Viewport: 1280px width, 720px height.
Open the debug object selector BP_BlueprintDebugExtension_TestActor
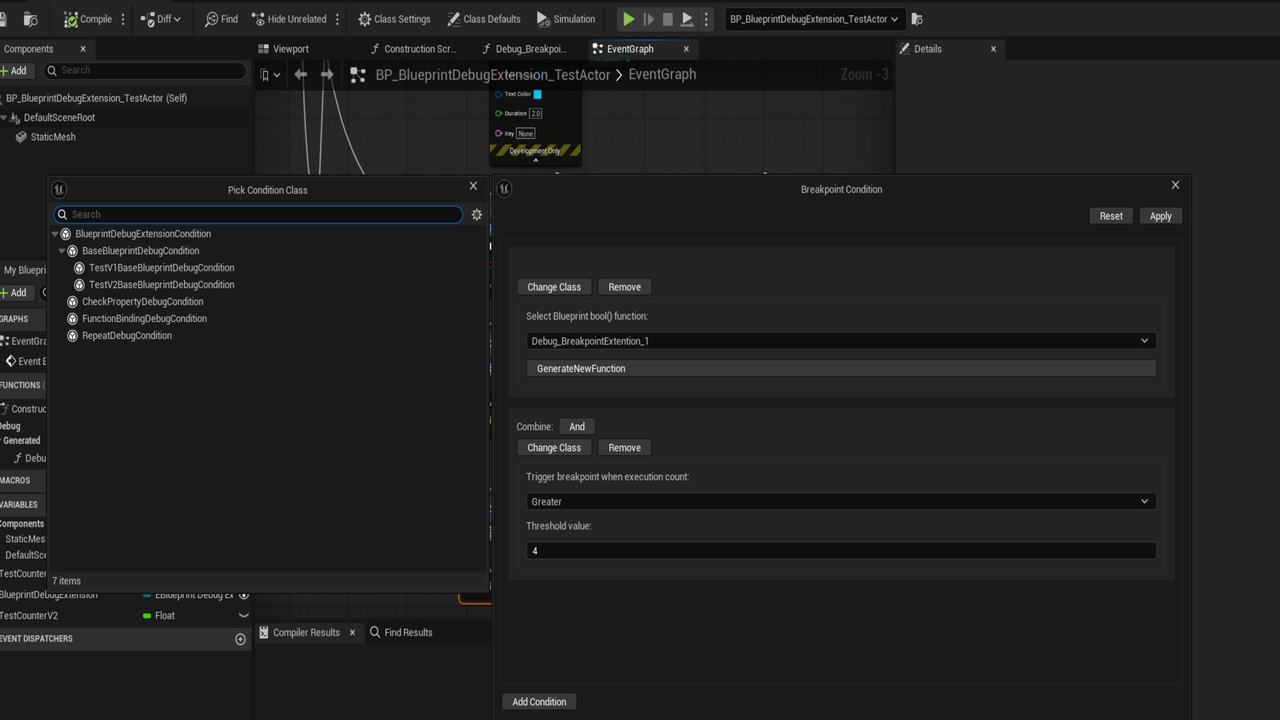[x=813, y=19]
